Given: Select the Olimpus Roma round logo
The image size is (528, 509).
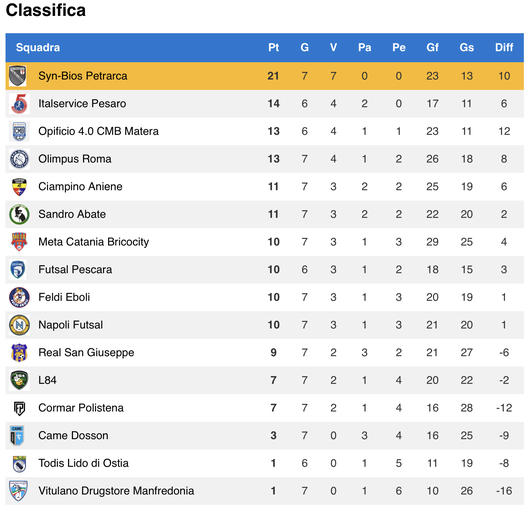Looking at the screenshot, I should pyautogui.click(x=19, y=159).
